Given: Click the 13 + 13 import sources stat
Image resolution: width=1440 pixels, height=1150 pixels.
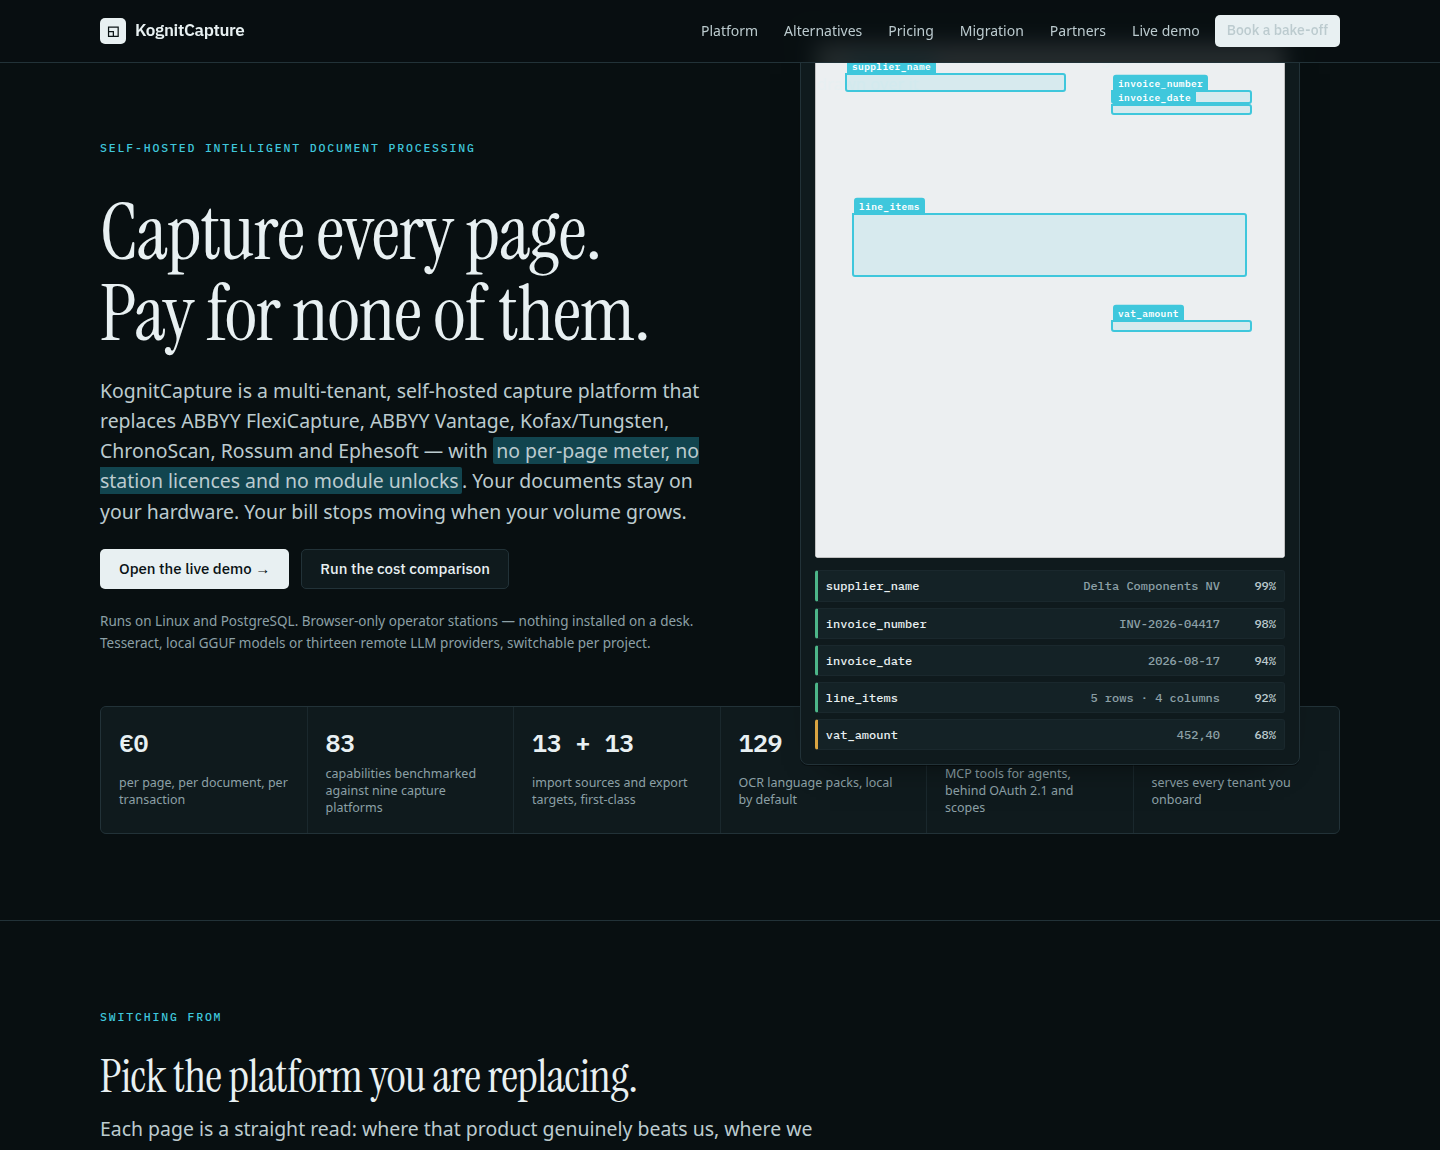Looking at the screenshot, I should [x=617, y=770].
